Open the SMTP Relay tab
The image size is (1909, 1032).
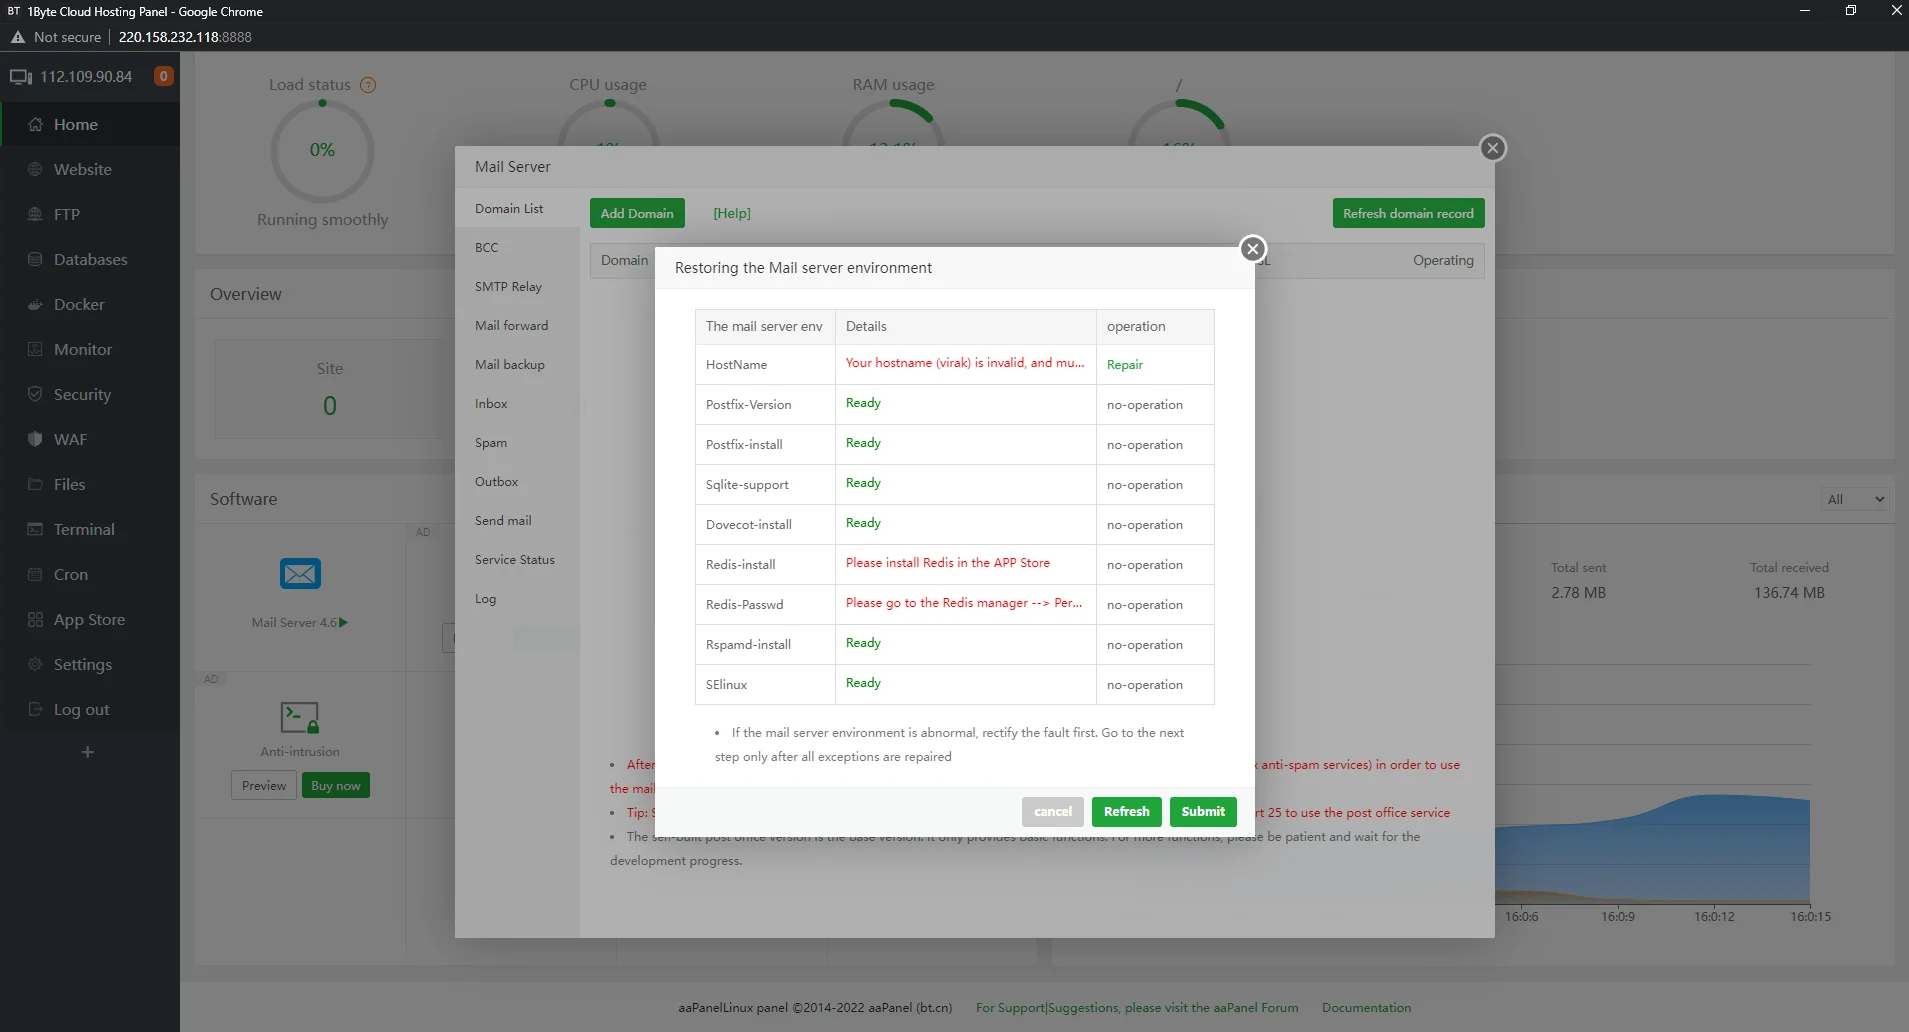517,286
